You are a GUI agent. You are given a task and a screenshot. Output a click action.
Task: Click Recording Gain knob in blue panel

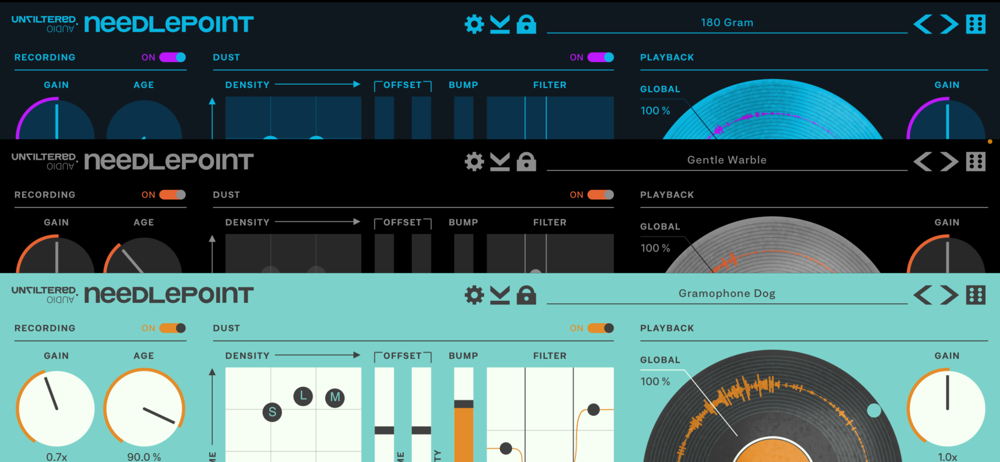(55, 119)
